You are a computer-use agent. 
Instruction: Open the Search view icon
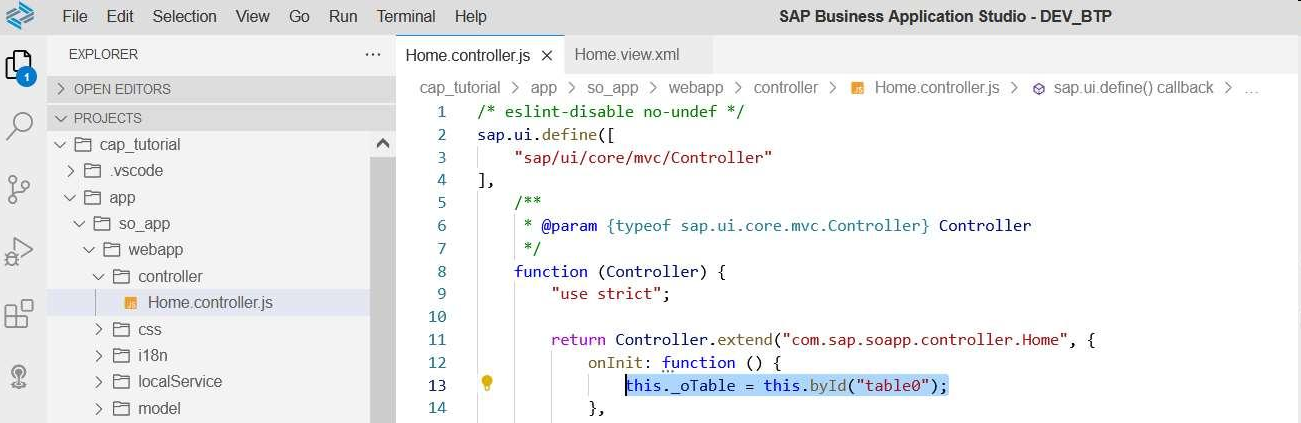pos(20,126)
